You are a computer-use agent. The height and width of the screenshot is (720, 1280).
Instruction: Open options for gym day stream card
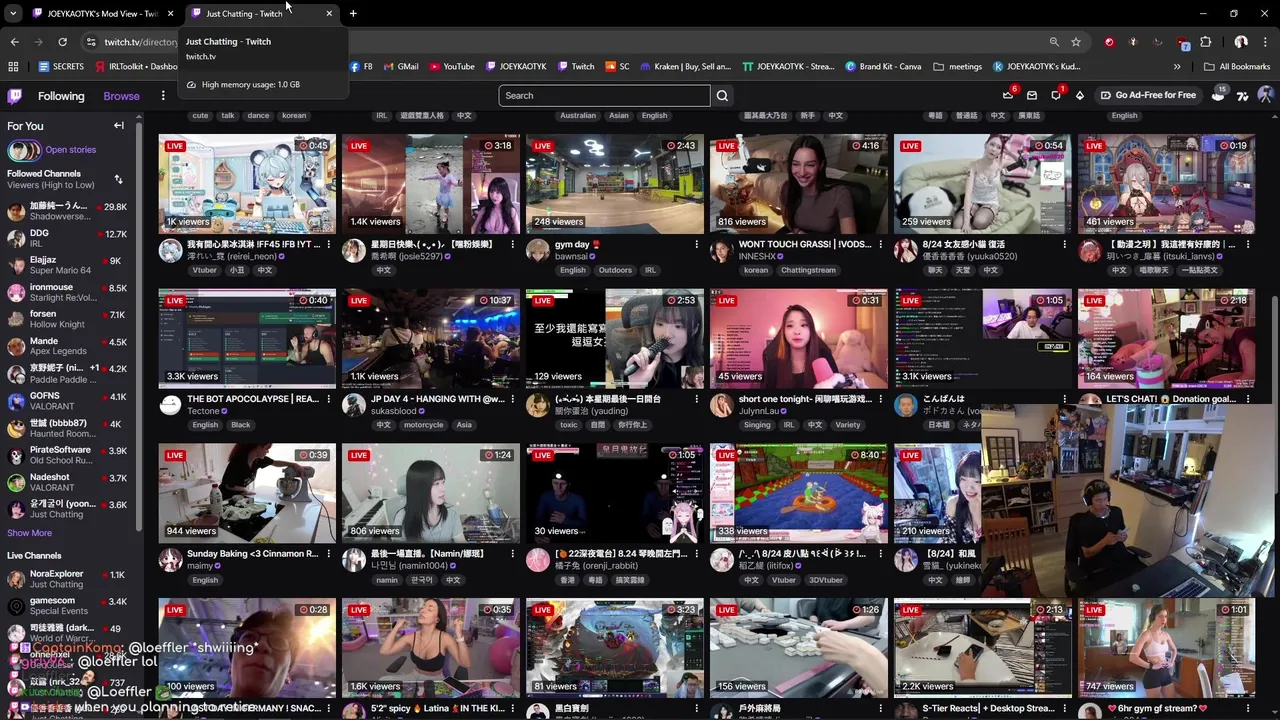[697, 244]
